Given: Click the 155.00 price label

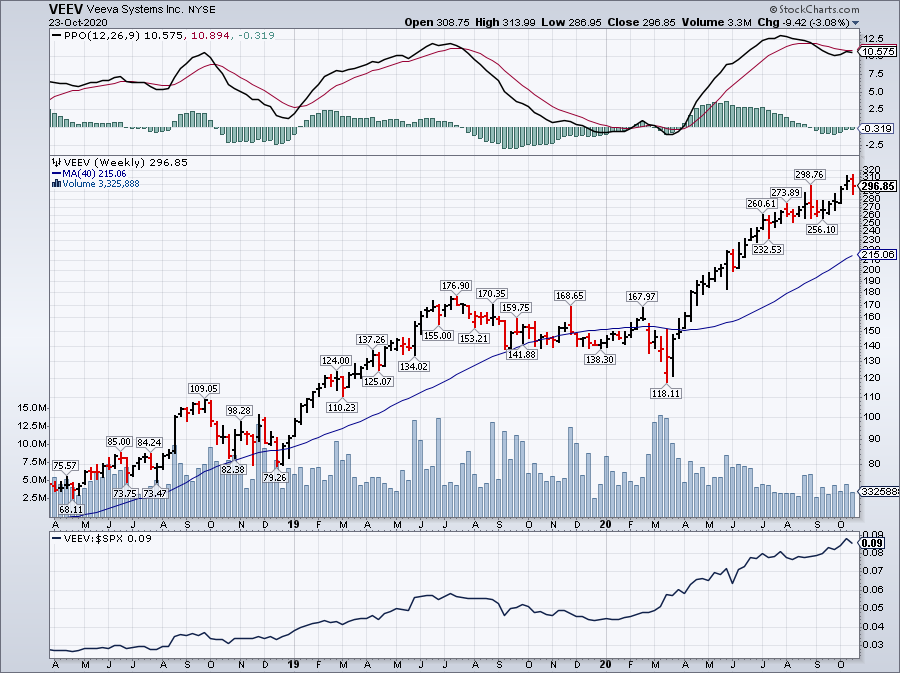Looking at the screenshot, I should pos(438,336).
